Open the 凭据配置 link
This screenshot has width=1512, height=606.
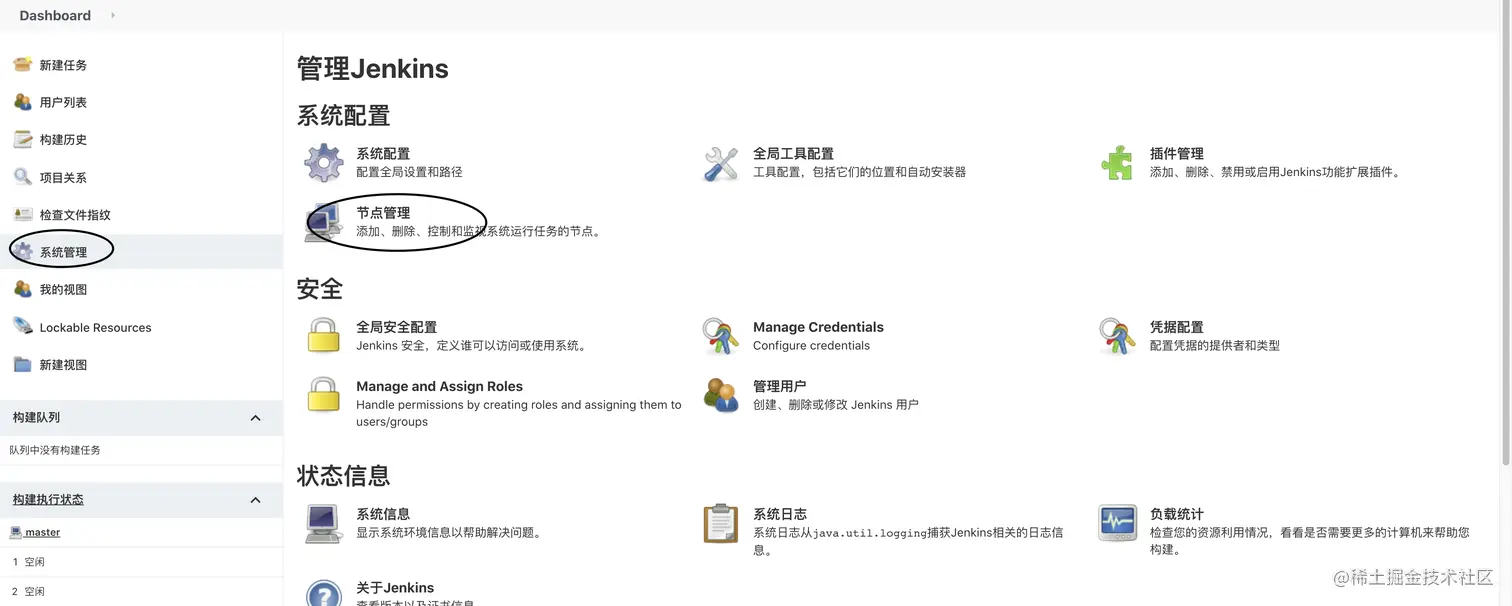(1176, 327)
